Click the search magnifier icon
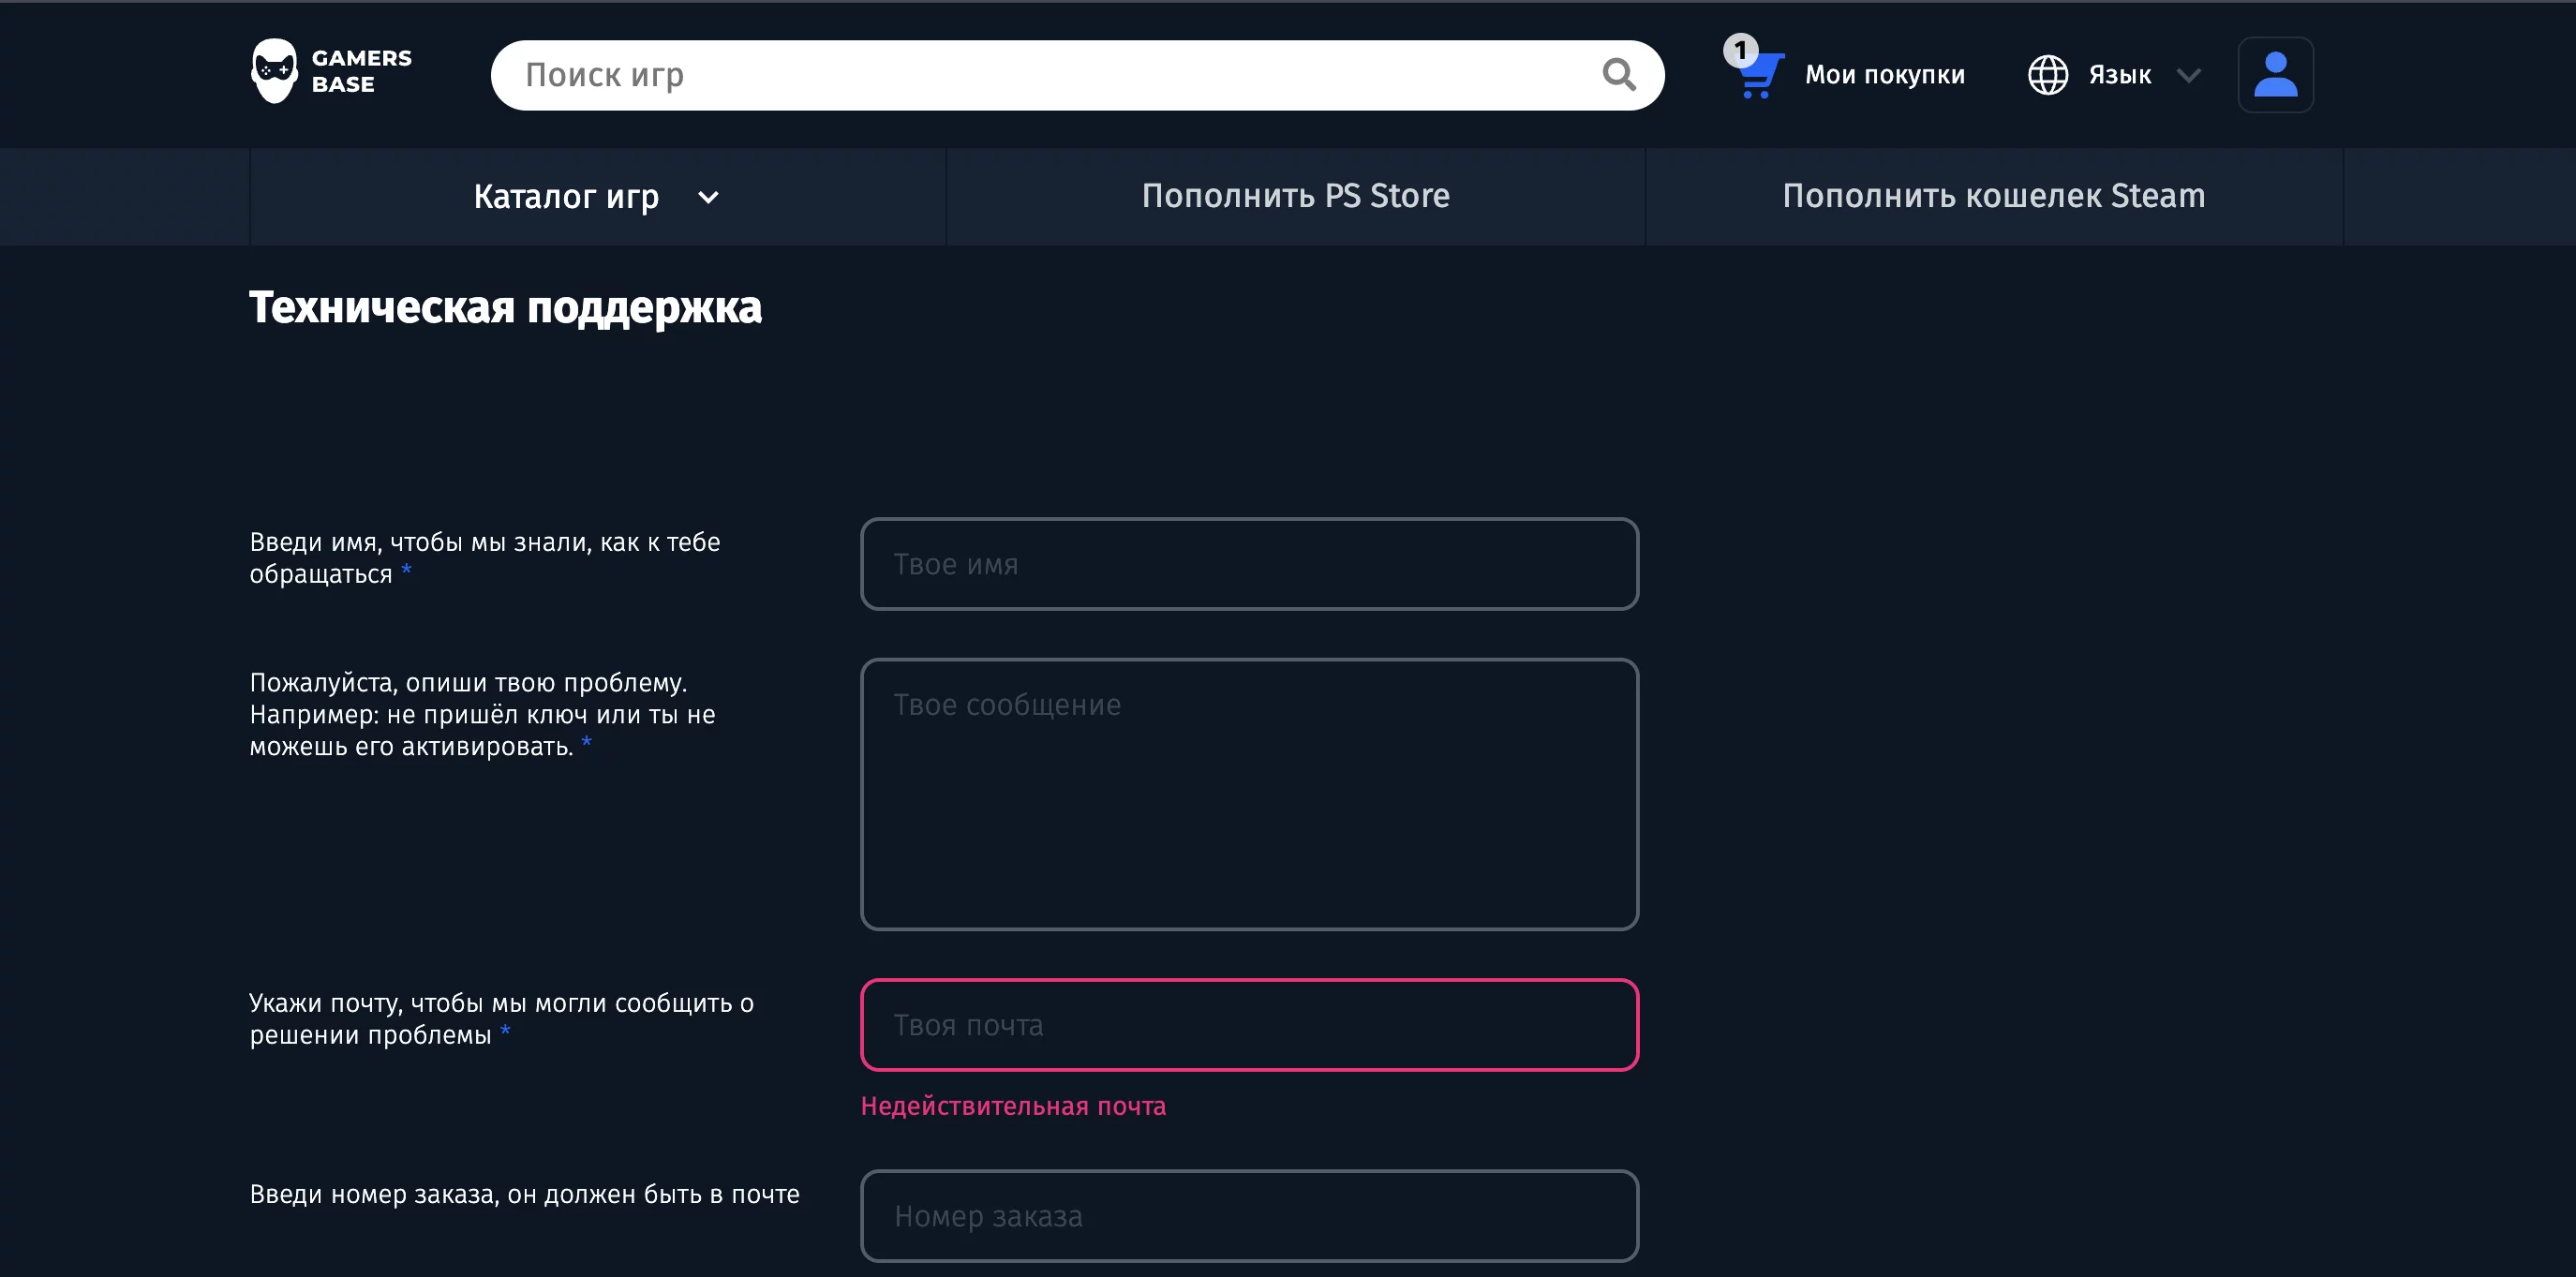 1617,74
